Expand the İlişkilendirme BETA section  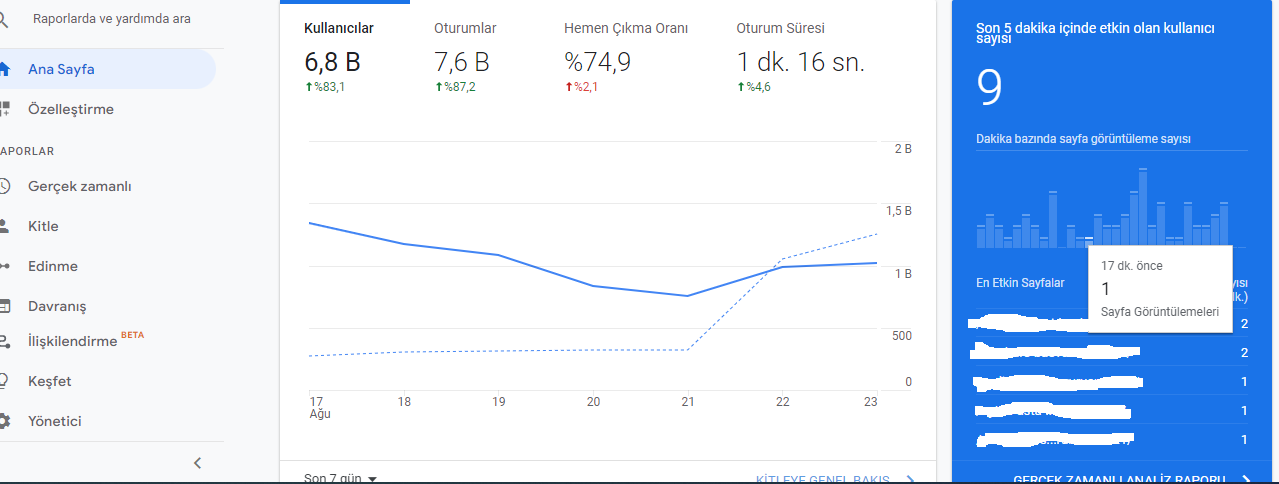pyautogui.click(x=86, y=341)
